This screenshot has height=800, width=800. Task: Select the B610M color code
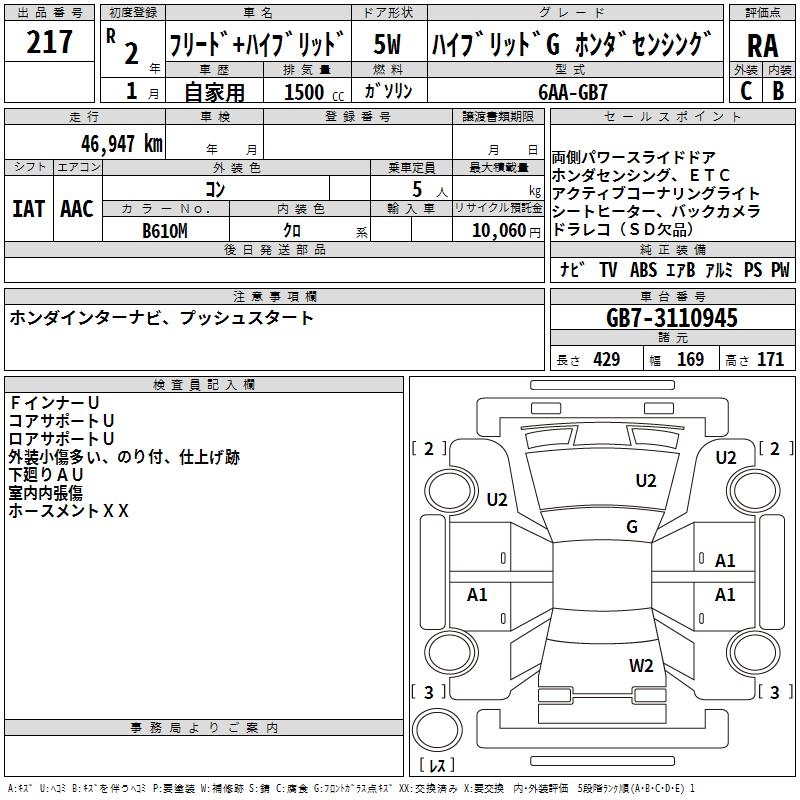click(x=166, y=230)
